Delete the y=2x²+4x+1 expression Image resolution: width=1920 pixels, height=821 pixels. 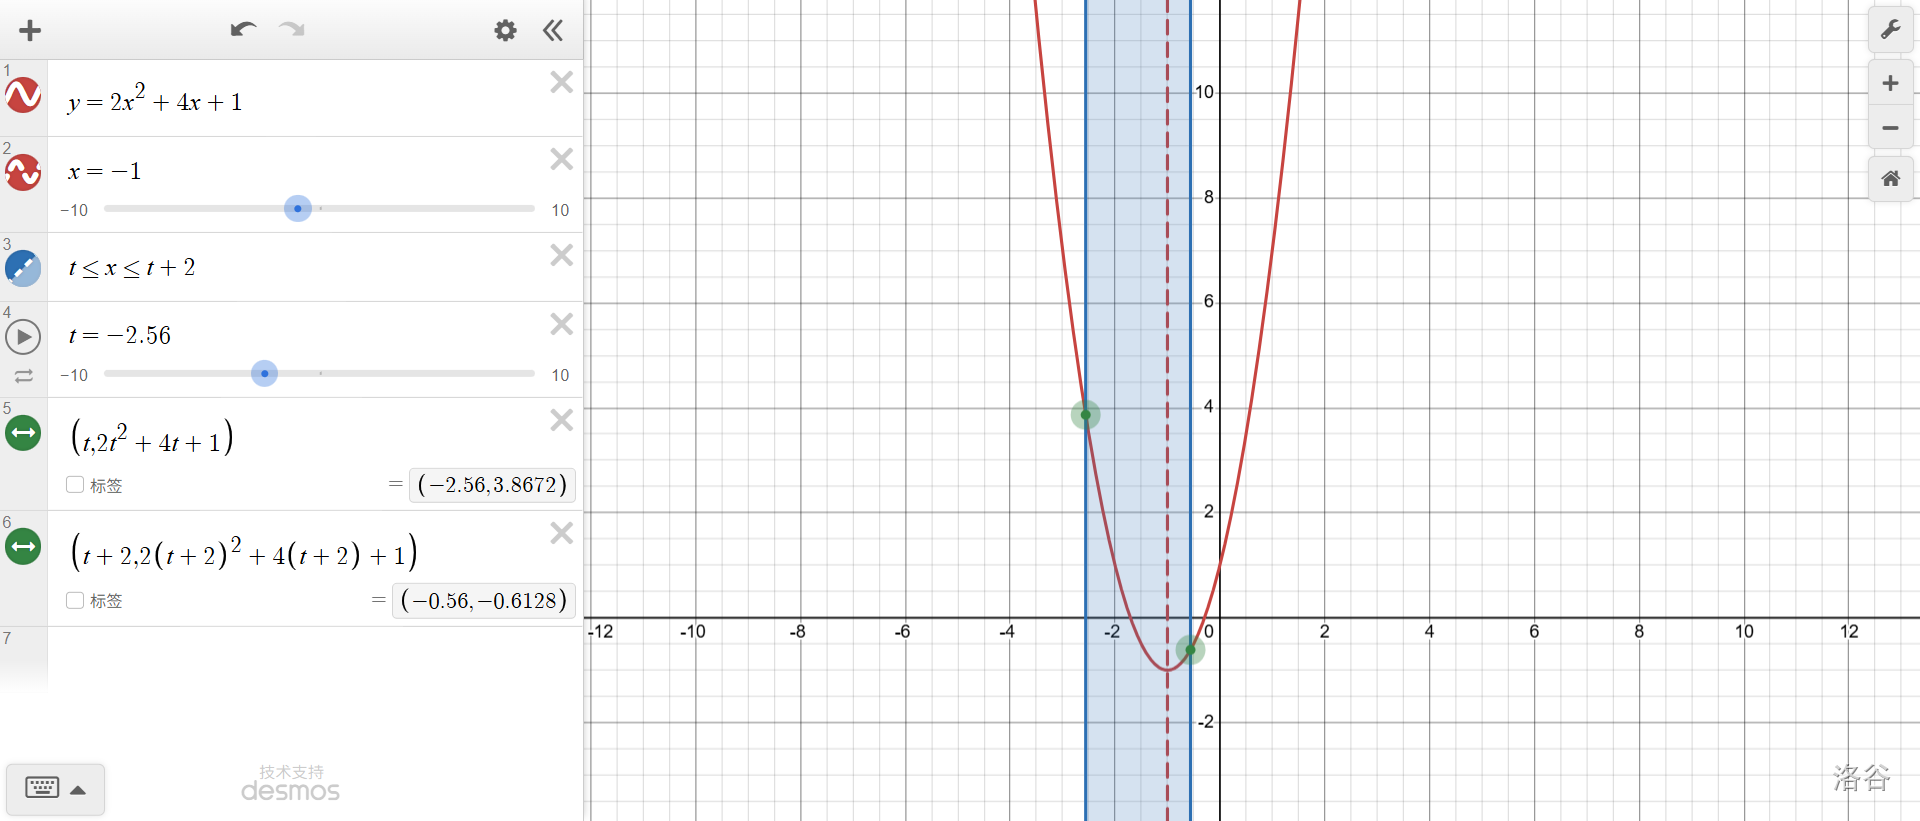coord(561,82)
